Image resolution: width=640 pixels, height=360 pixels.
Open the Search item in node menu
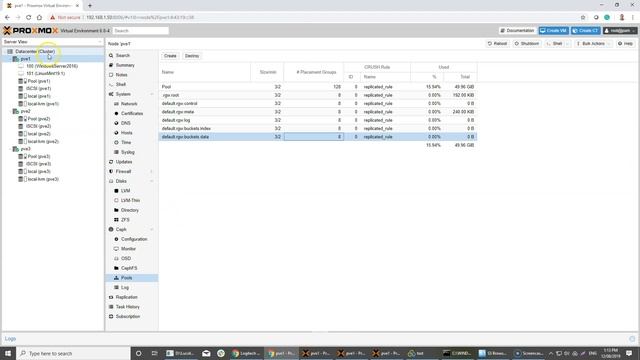(122, 56)
